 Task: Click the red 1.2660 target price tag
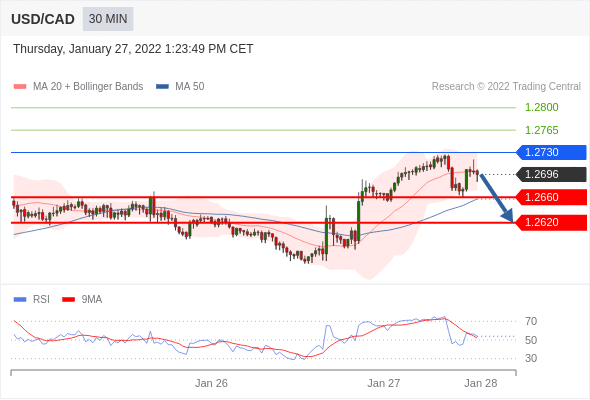pyautogui.click(x=551, y=197)
